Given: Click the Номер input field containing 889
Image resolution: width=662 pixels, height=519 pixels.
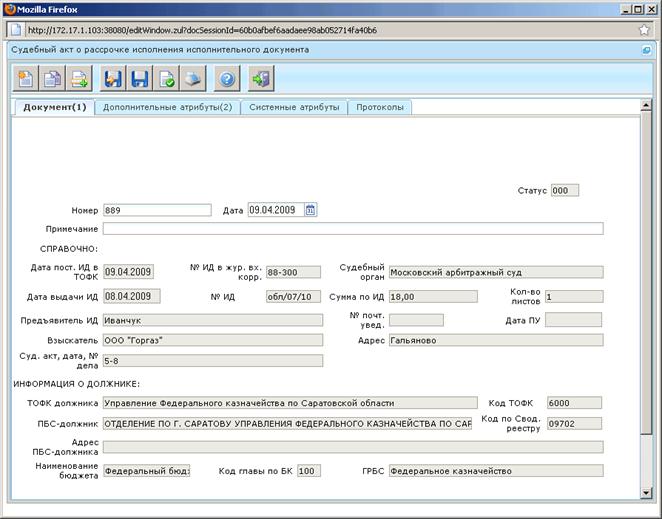Looking at the screenshot, I should coord(157,210).
